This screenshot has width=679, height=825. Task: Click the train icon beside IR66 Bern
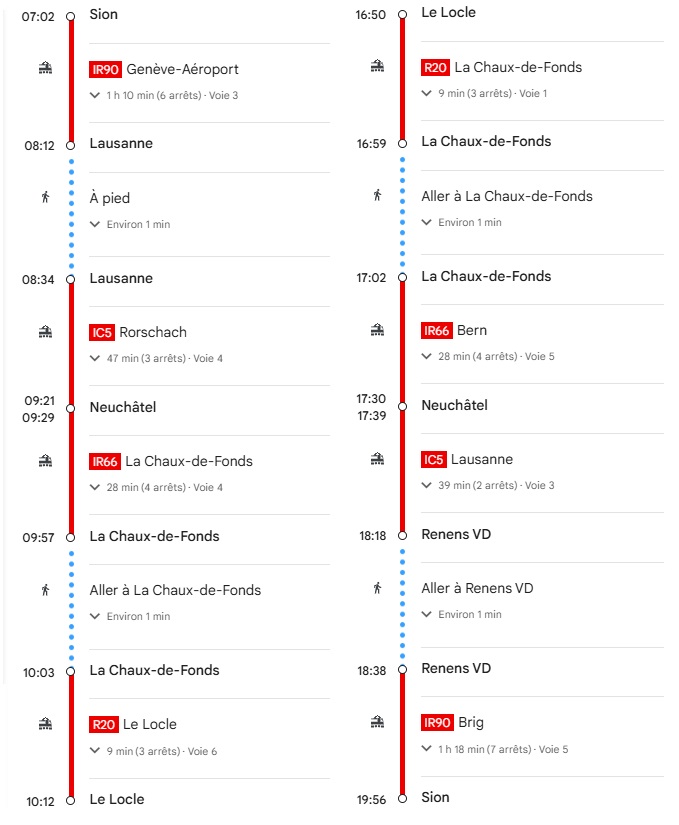tap(377, 330)
